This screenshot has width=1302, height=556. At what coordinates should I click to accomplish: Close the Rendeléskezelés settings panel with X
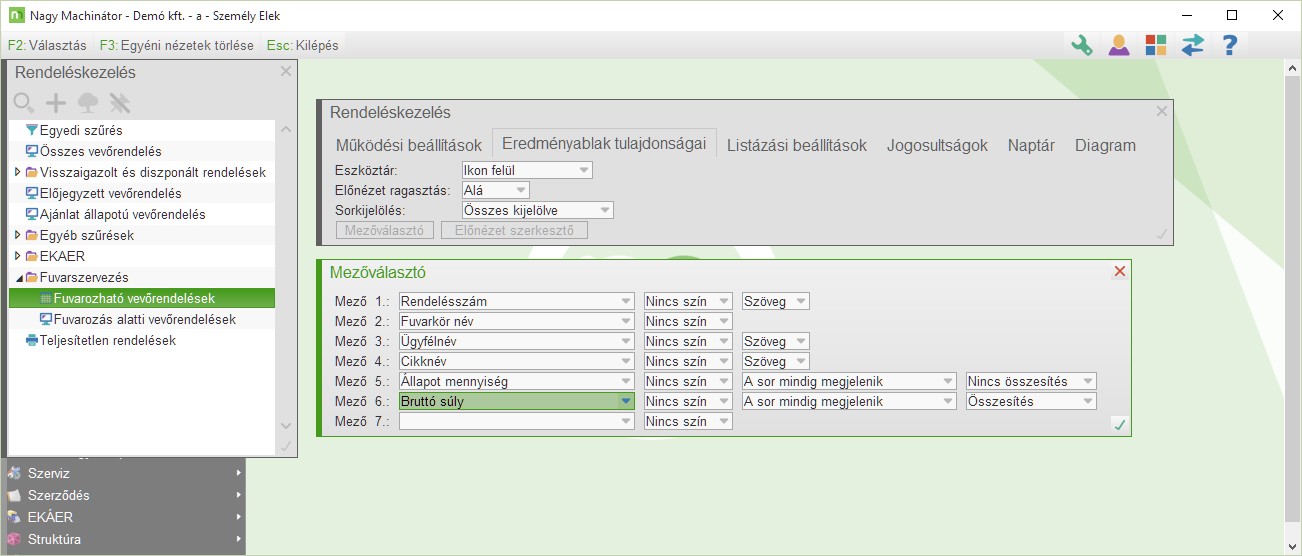(x=1161, y=112)
